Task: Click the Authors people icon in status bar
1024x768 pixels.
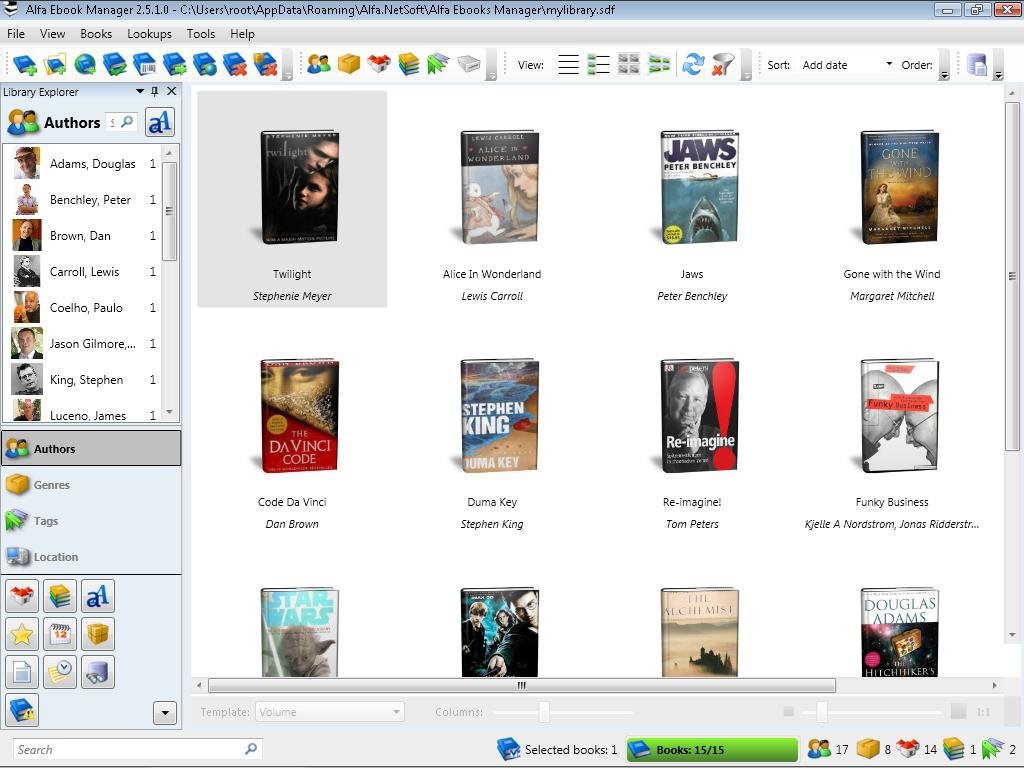Action: (x=818, y=749)
